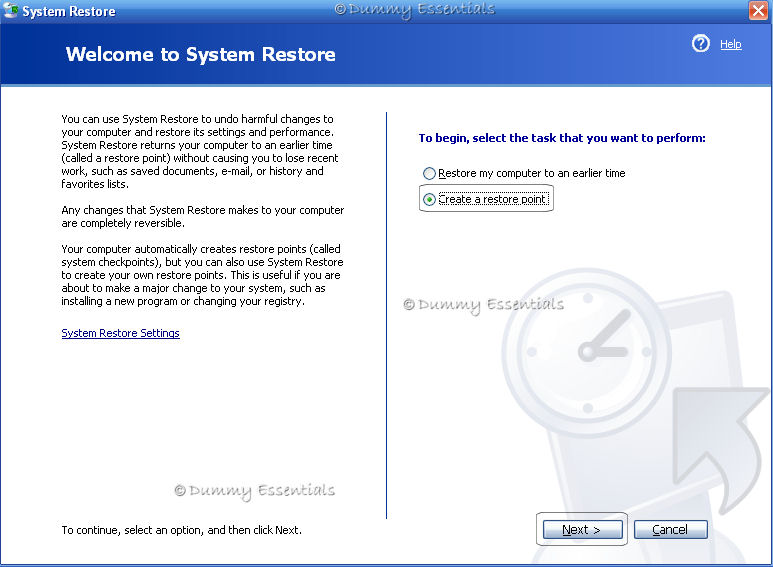The width and height of the screenshot is (773, 567).
Task: Click the Help question mark icon
Action: pyautogui.click(x=701, y=44)
